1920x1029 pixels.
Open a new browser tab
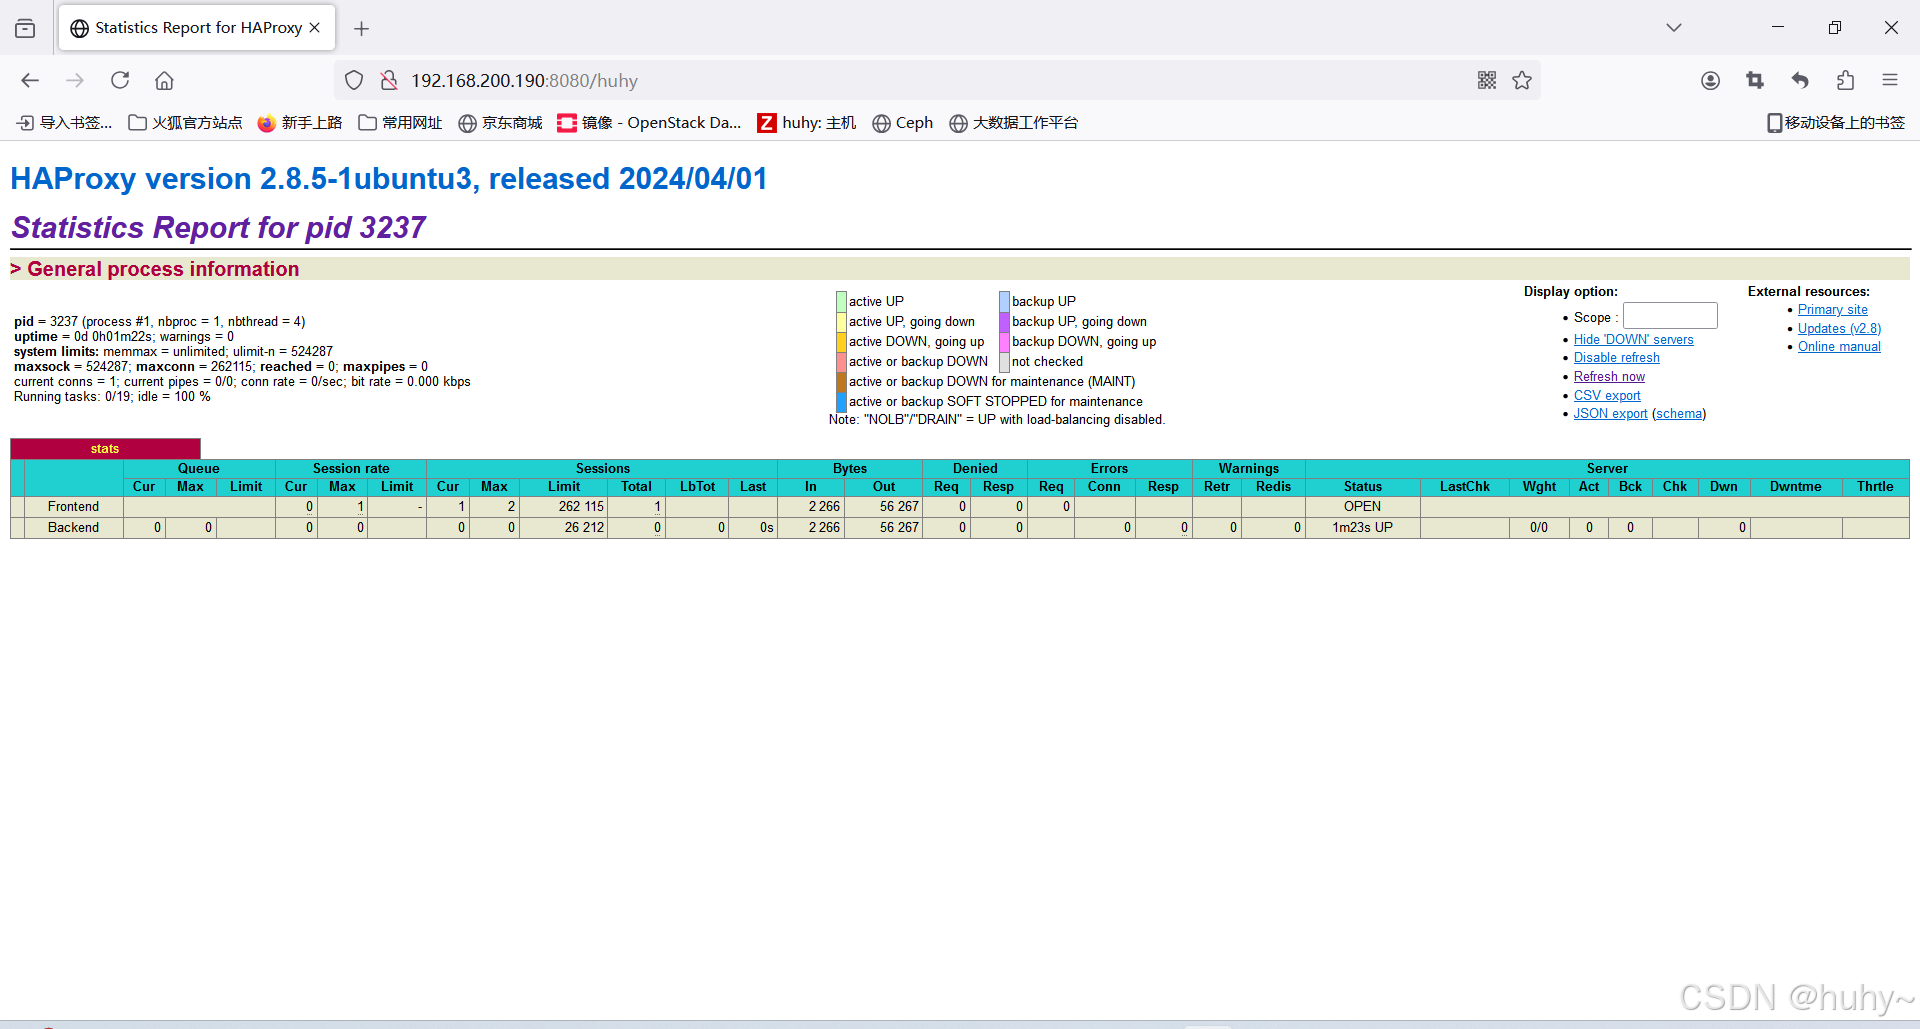pyautogui.click(x=362, y=28)
